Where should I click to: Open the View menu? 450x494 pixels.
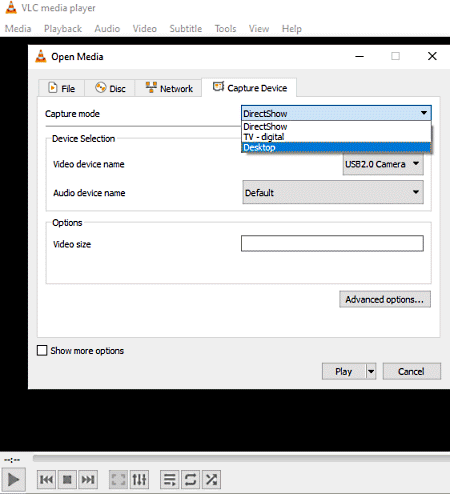point(259,29)
